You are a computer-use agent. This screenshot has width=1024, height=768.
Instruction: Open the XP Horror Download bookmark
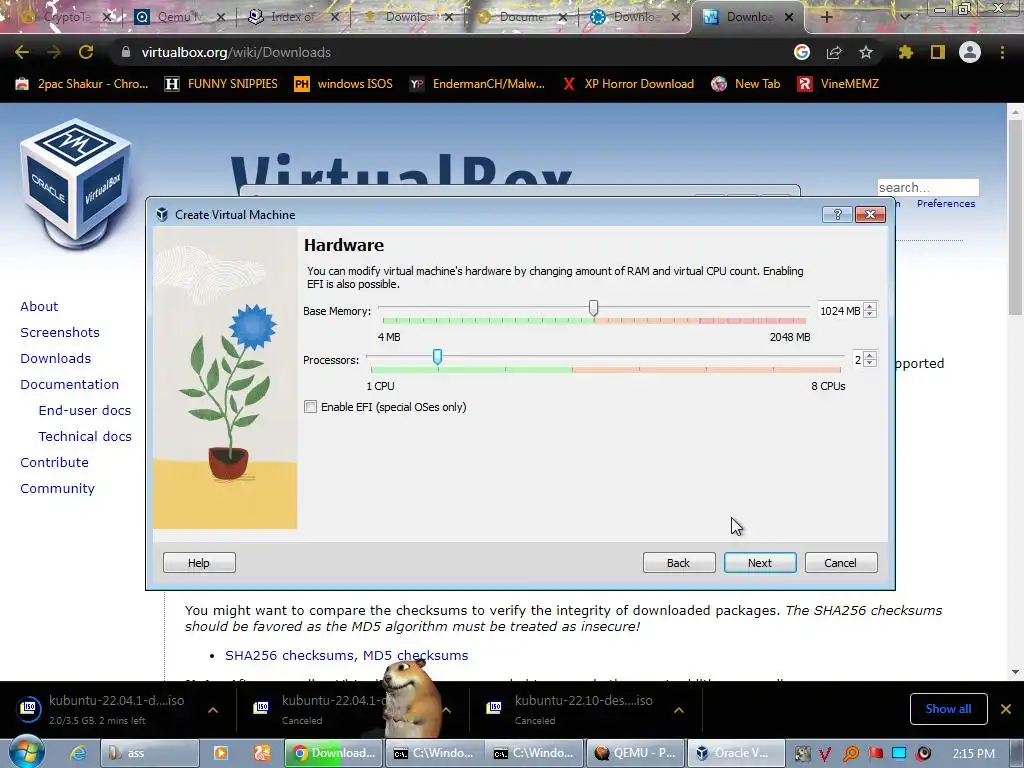(x=628, y=84)
